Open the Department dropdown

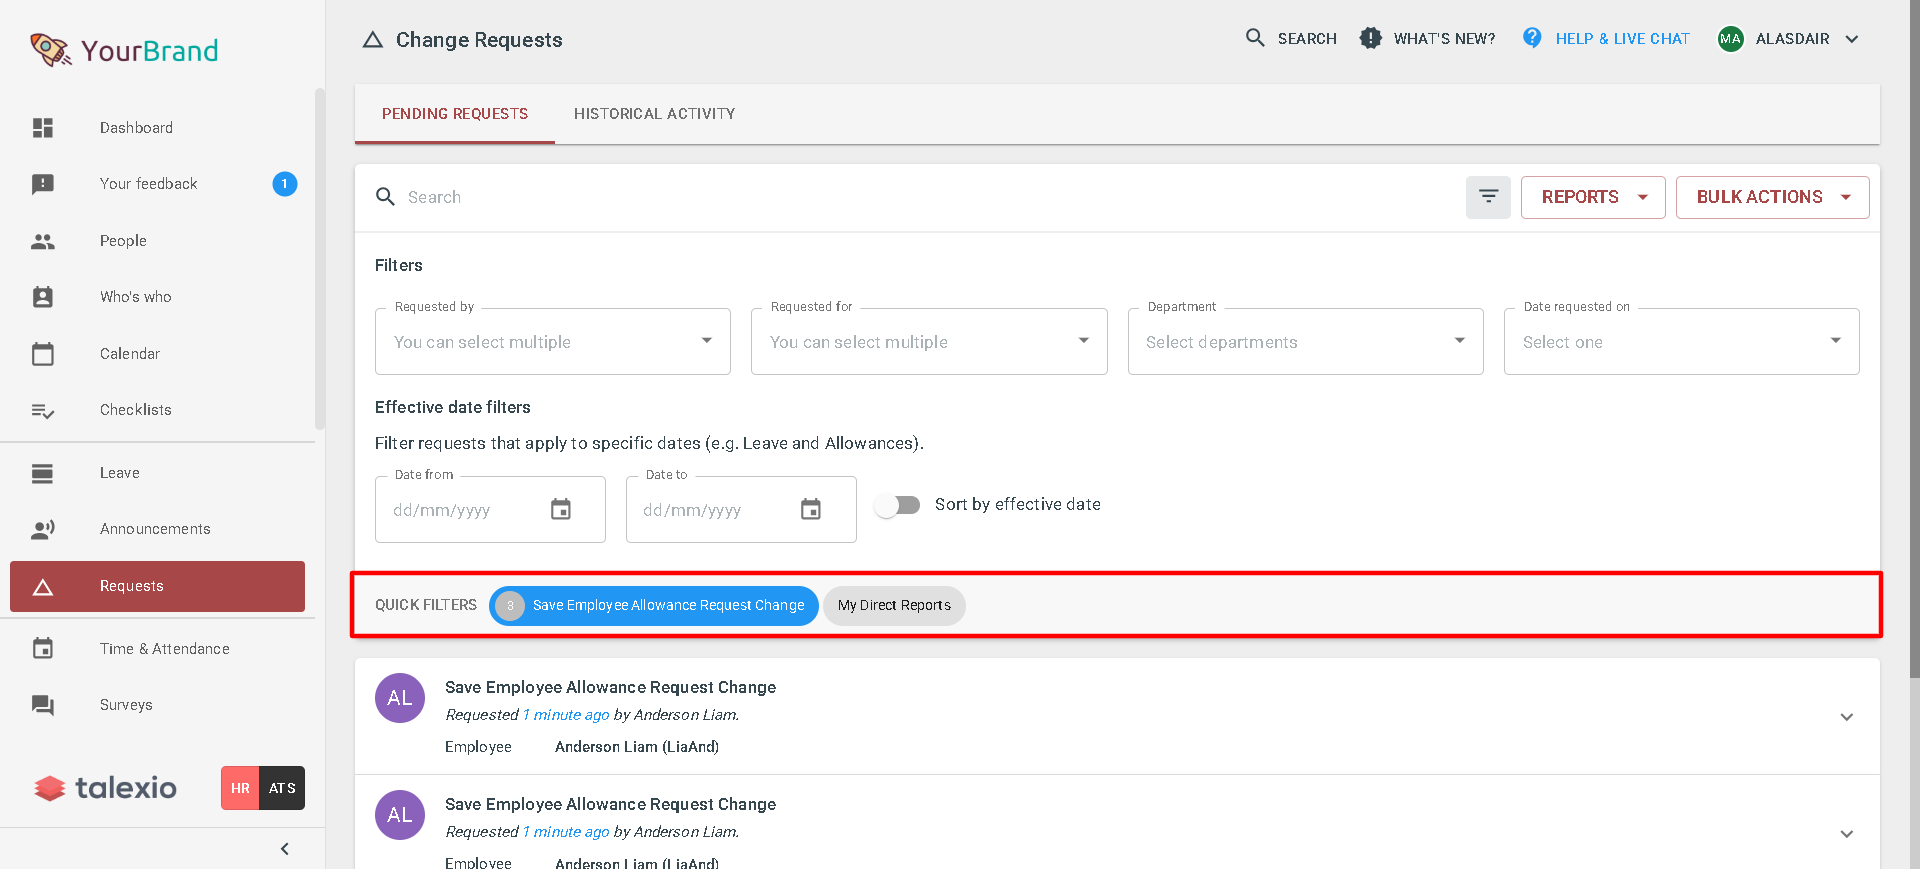(x=1306, y=342)
